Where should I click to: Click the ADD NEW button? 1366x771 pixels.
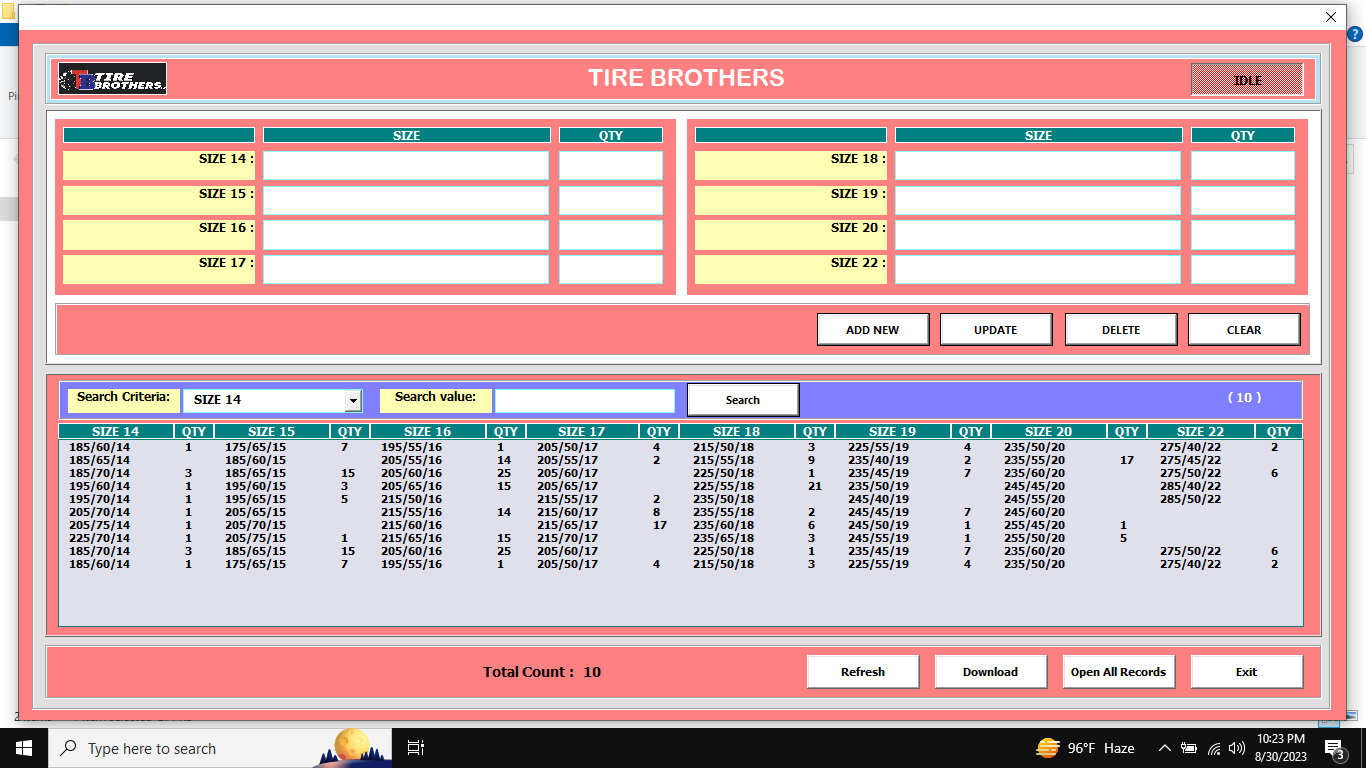pos(872,330)
